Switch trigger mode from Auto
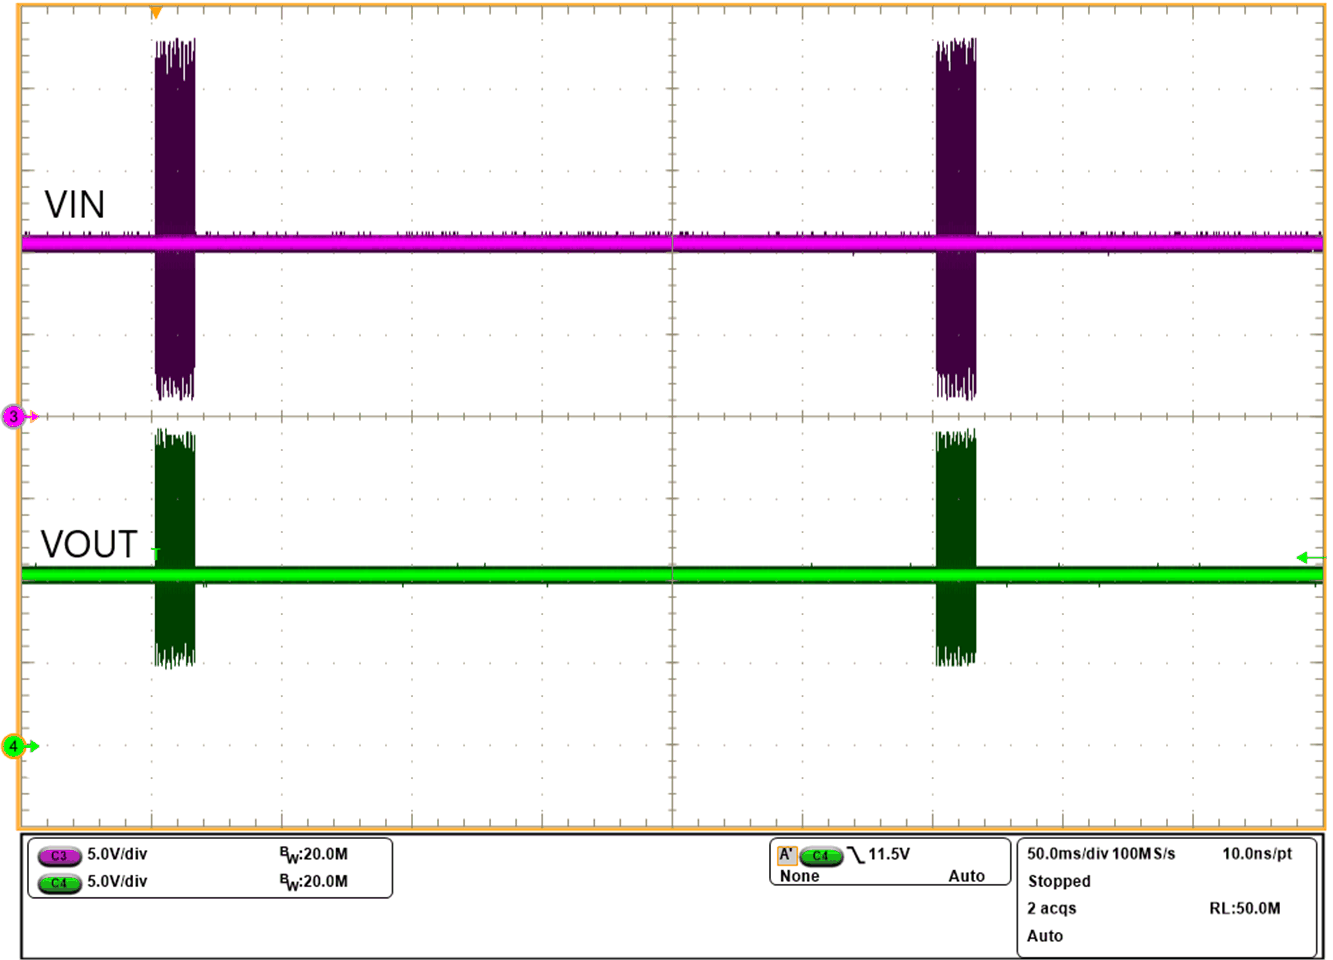 pyautogui.click(x=967, y=876)
